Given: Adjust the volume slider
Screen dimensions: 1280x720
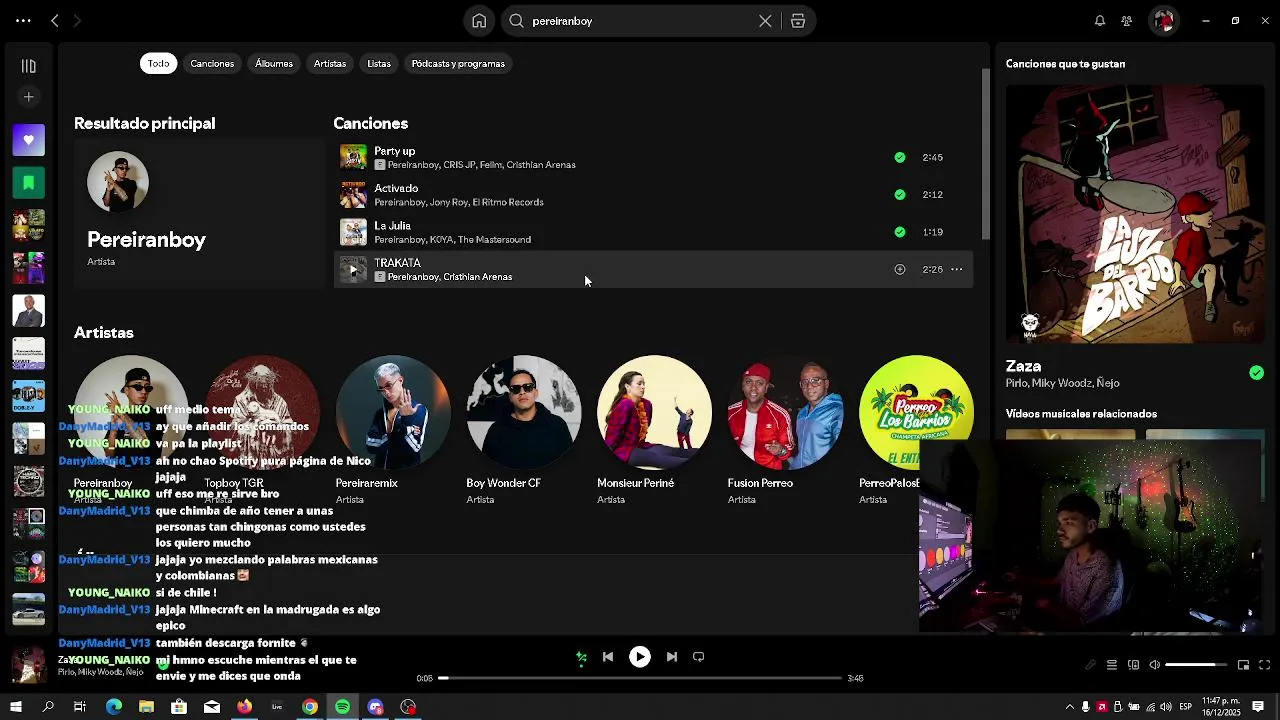Looking at the screenshot, I should tap(1196, 665).
